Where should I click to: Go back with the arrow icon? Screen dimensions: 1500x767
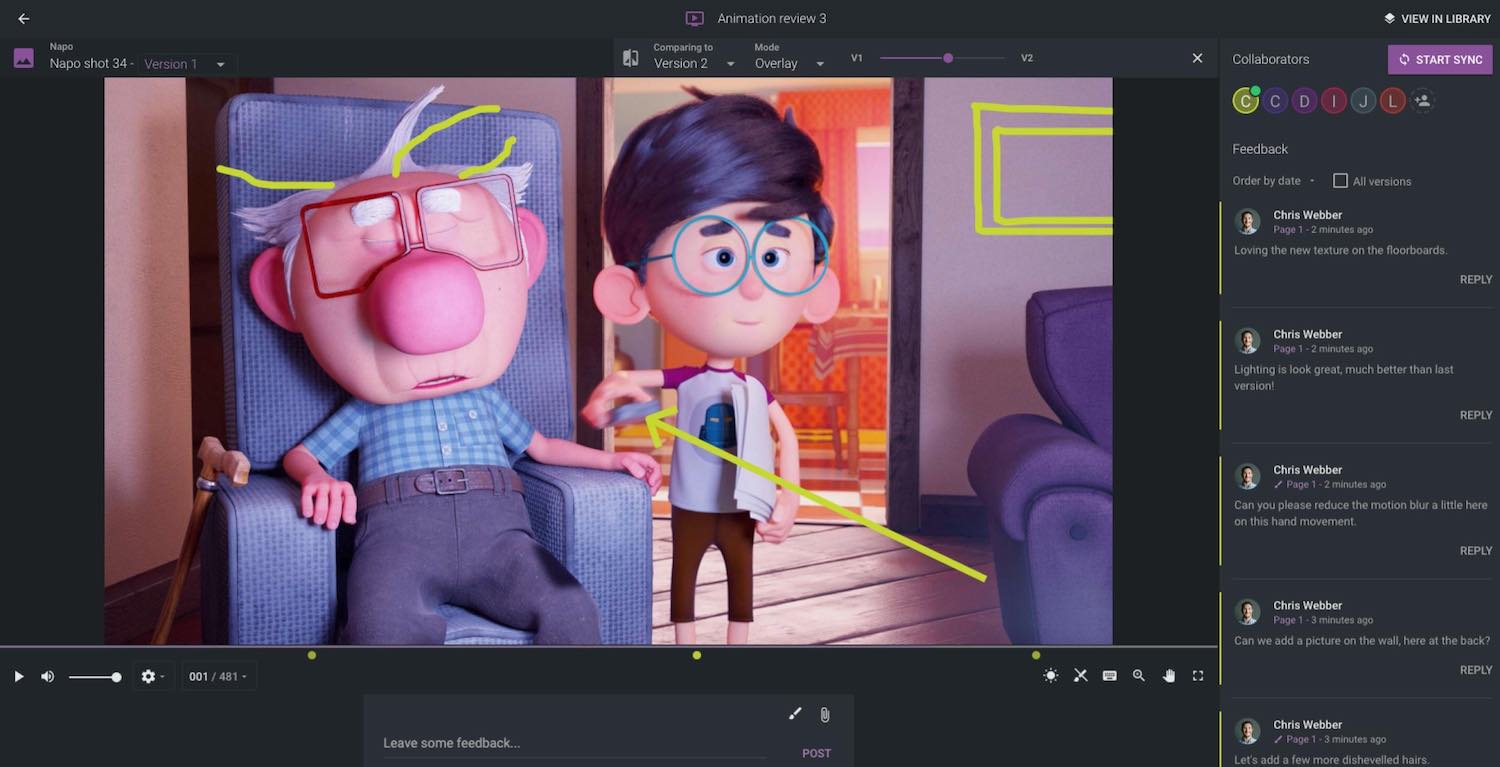click(x=24, y=18)
